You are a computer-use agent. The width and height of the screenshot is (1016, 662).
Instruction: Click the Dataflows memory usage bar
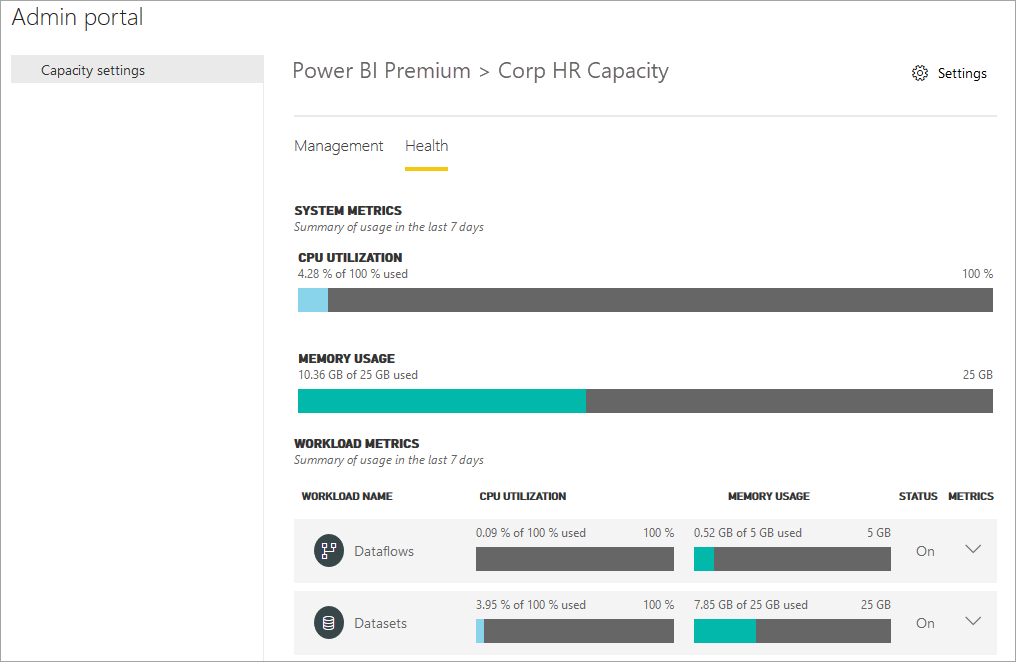(792, 559)
